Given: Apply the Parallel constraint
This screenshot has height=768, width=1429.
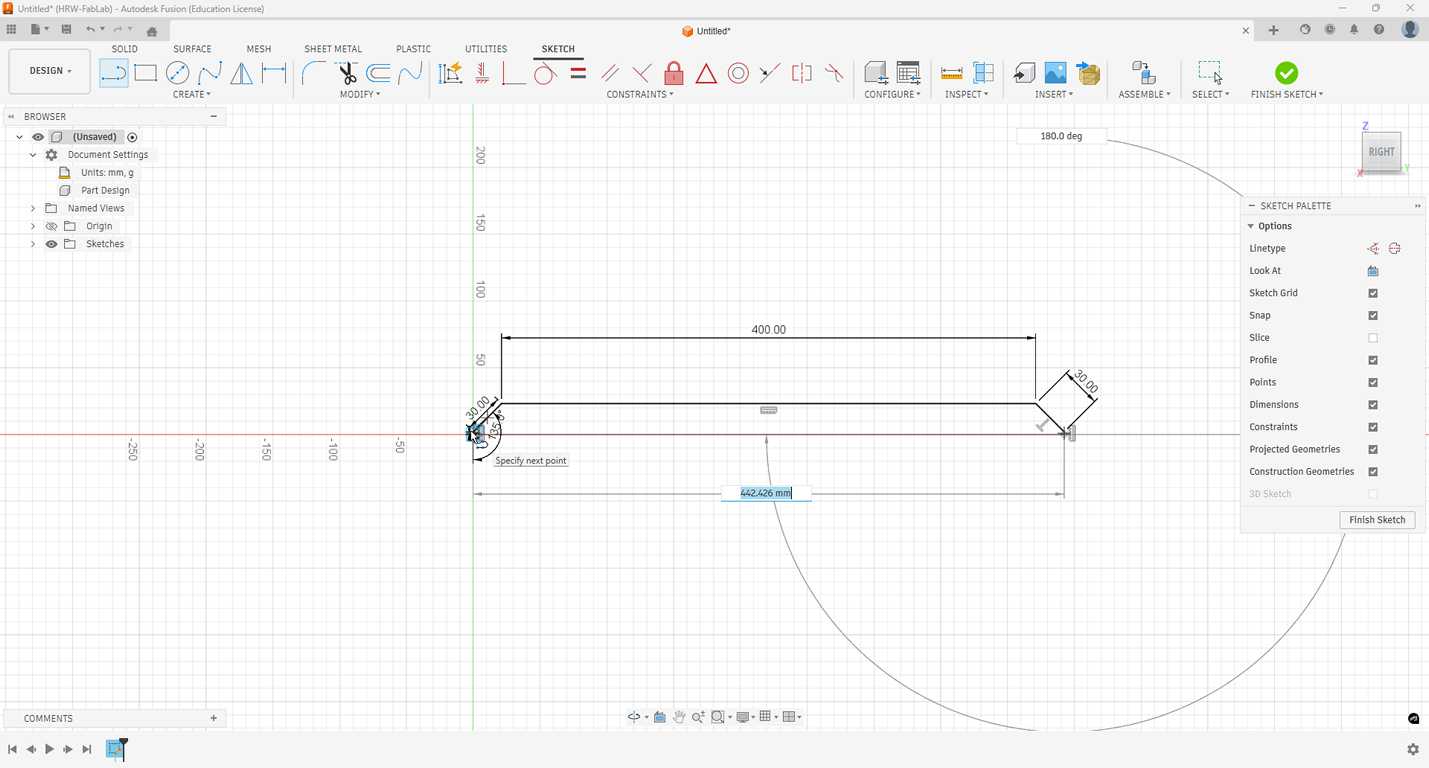Looking at the screenshot, I should 610,73.
